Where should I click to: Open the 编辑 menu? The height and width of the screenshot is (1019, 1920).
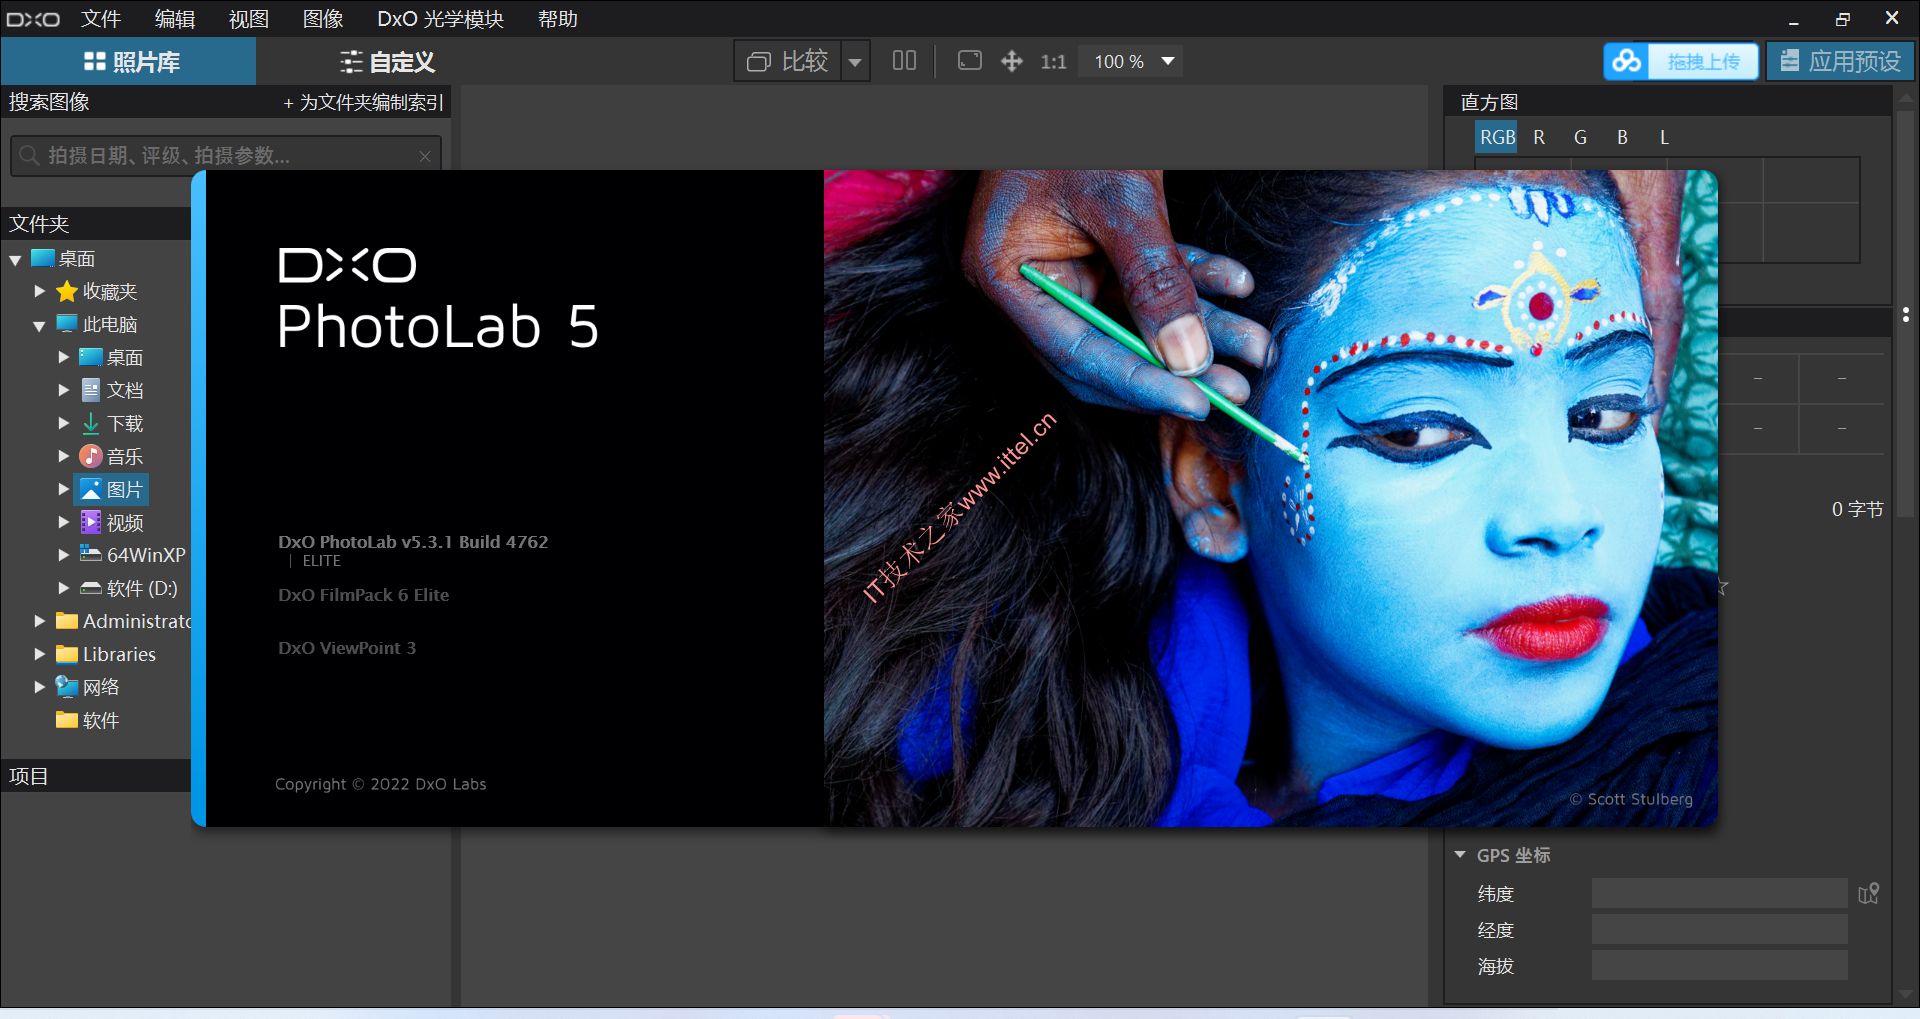175,19
